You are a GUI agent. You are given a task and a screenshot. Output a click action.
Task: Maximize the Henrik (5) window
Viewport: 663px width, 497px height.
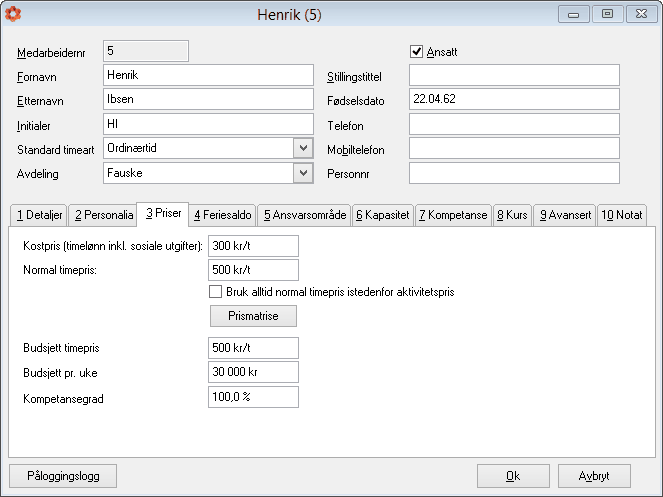click(x=608, y=14)
